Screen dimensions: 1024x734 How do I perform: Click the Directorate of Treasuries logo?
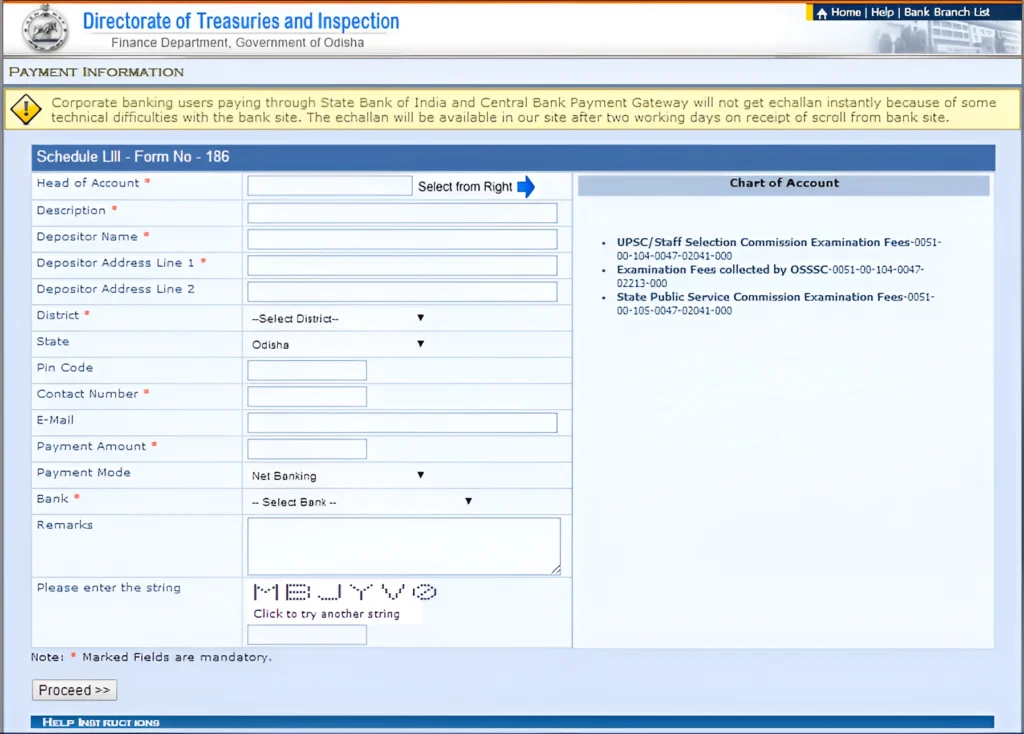(x=42, y=28)
